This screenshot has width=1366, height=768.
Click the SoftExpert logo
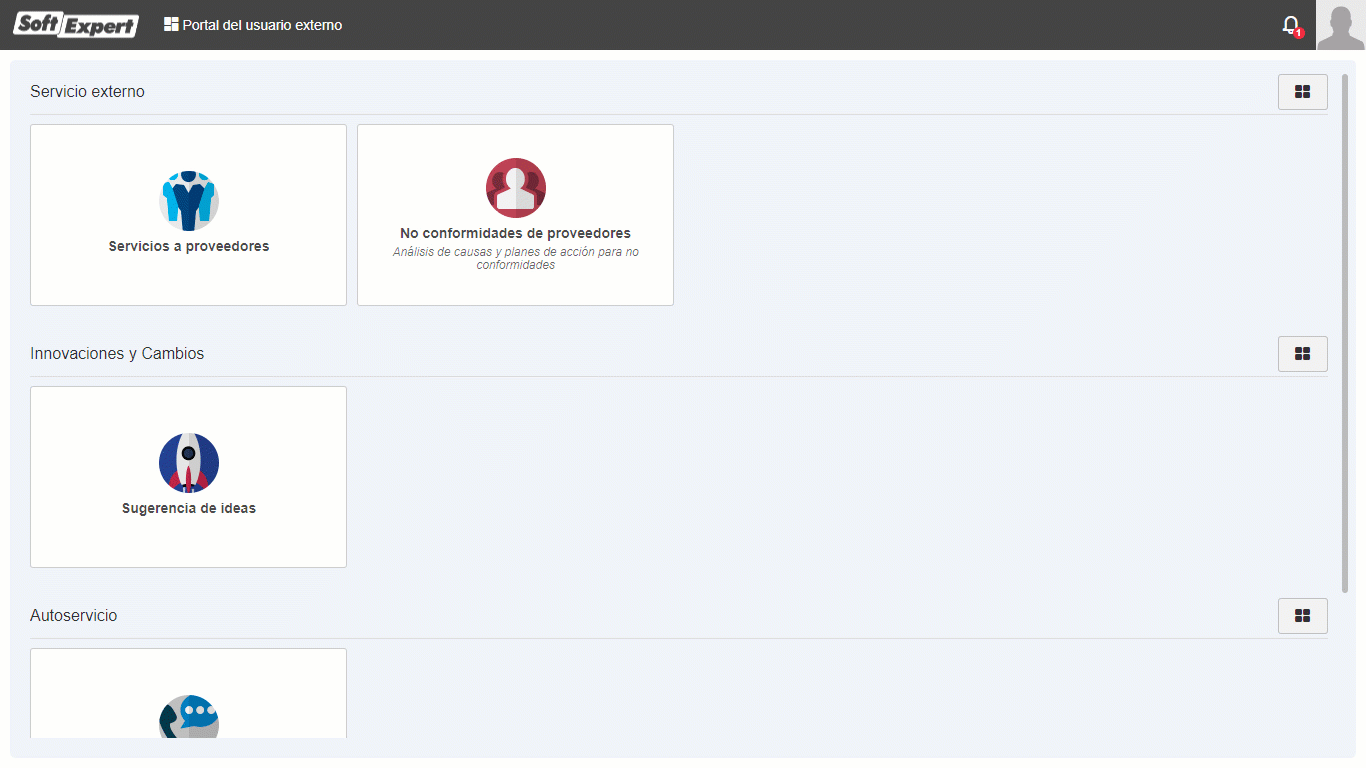pos(75,25)
